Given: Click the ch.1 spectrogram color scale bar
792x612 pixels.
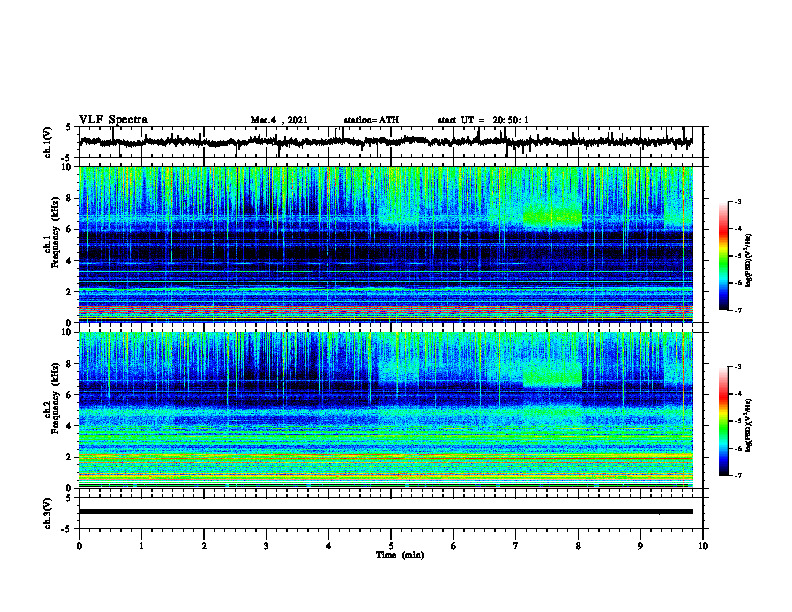Looking at the screenshot, I should click(x=723, y=256).
